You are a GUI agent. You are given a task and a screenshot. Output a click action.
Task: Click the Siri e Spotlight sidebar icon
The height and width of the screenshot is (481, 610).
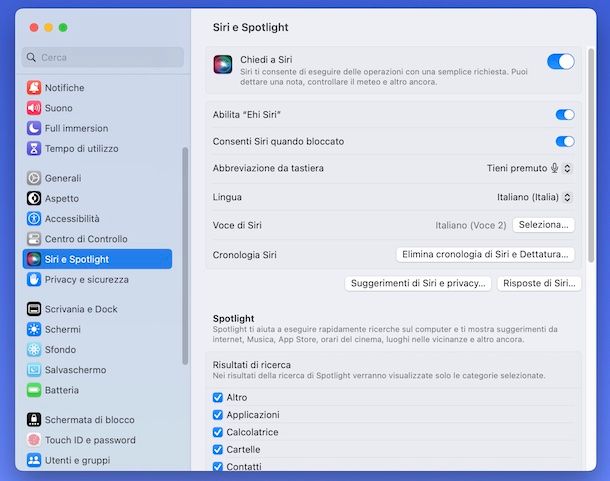(x=34, y=259)
